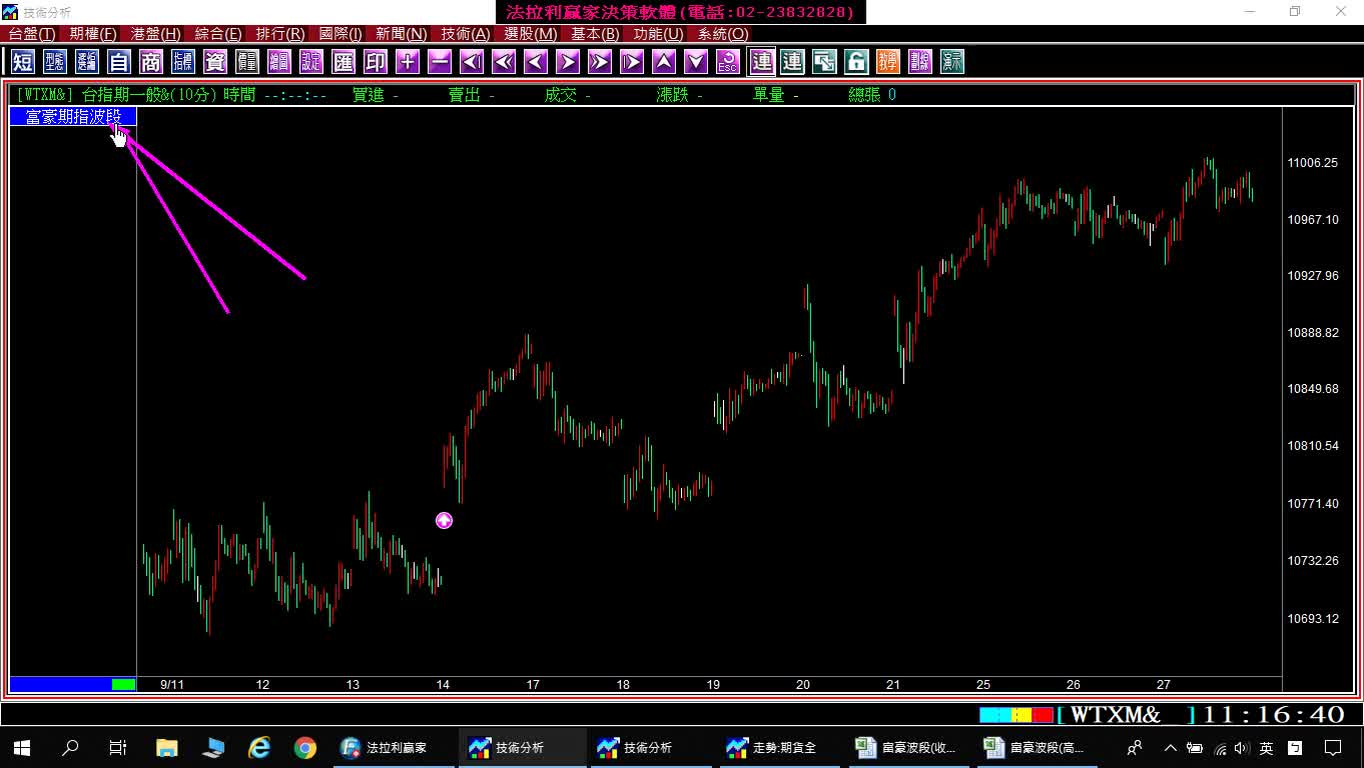Click the 資 toolbar icon
Viewport: 1364px width, 768px height.
tap(215, 62)
